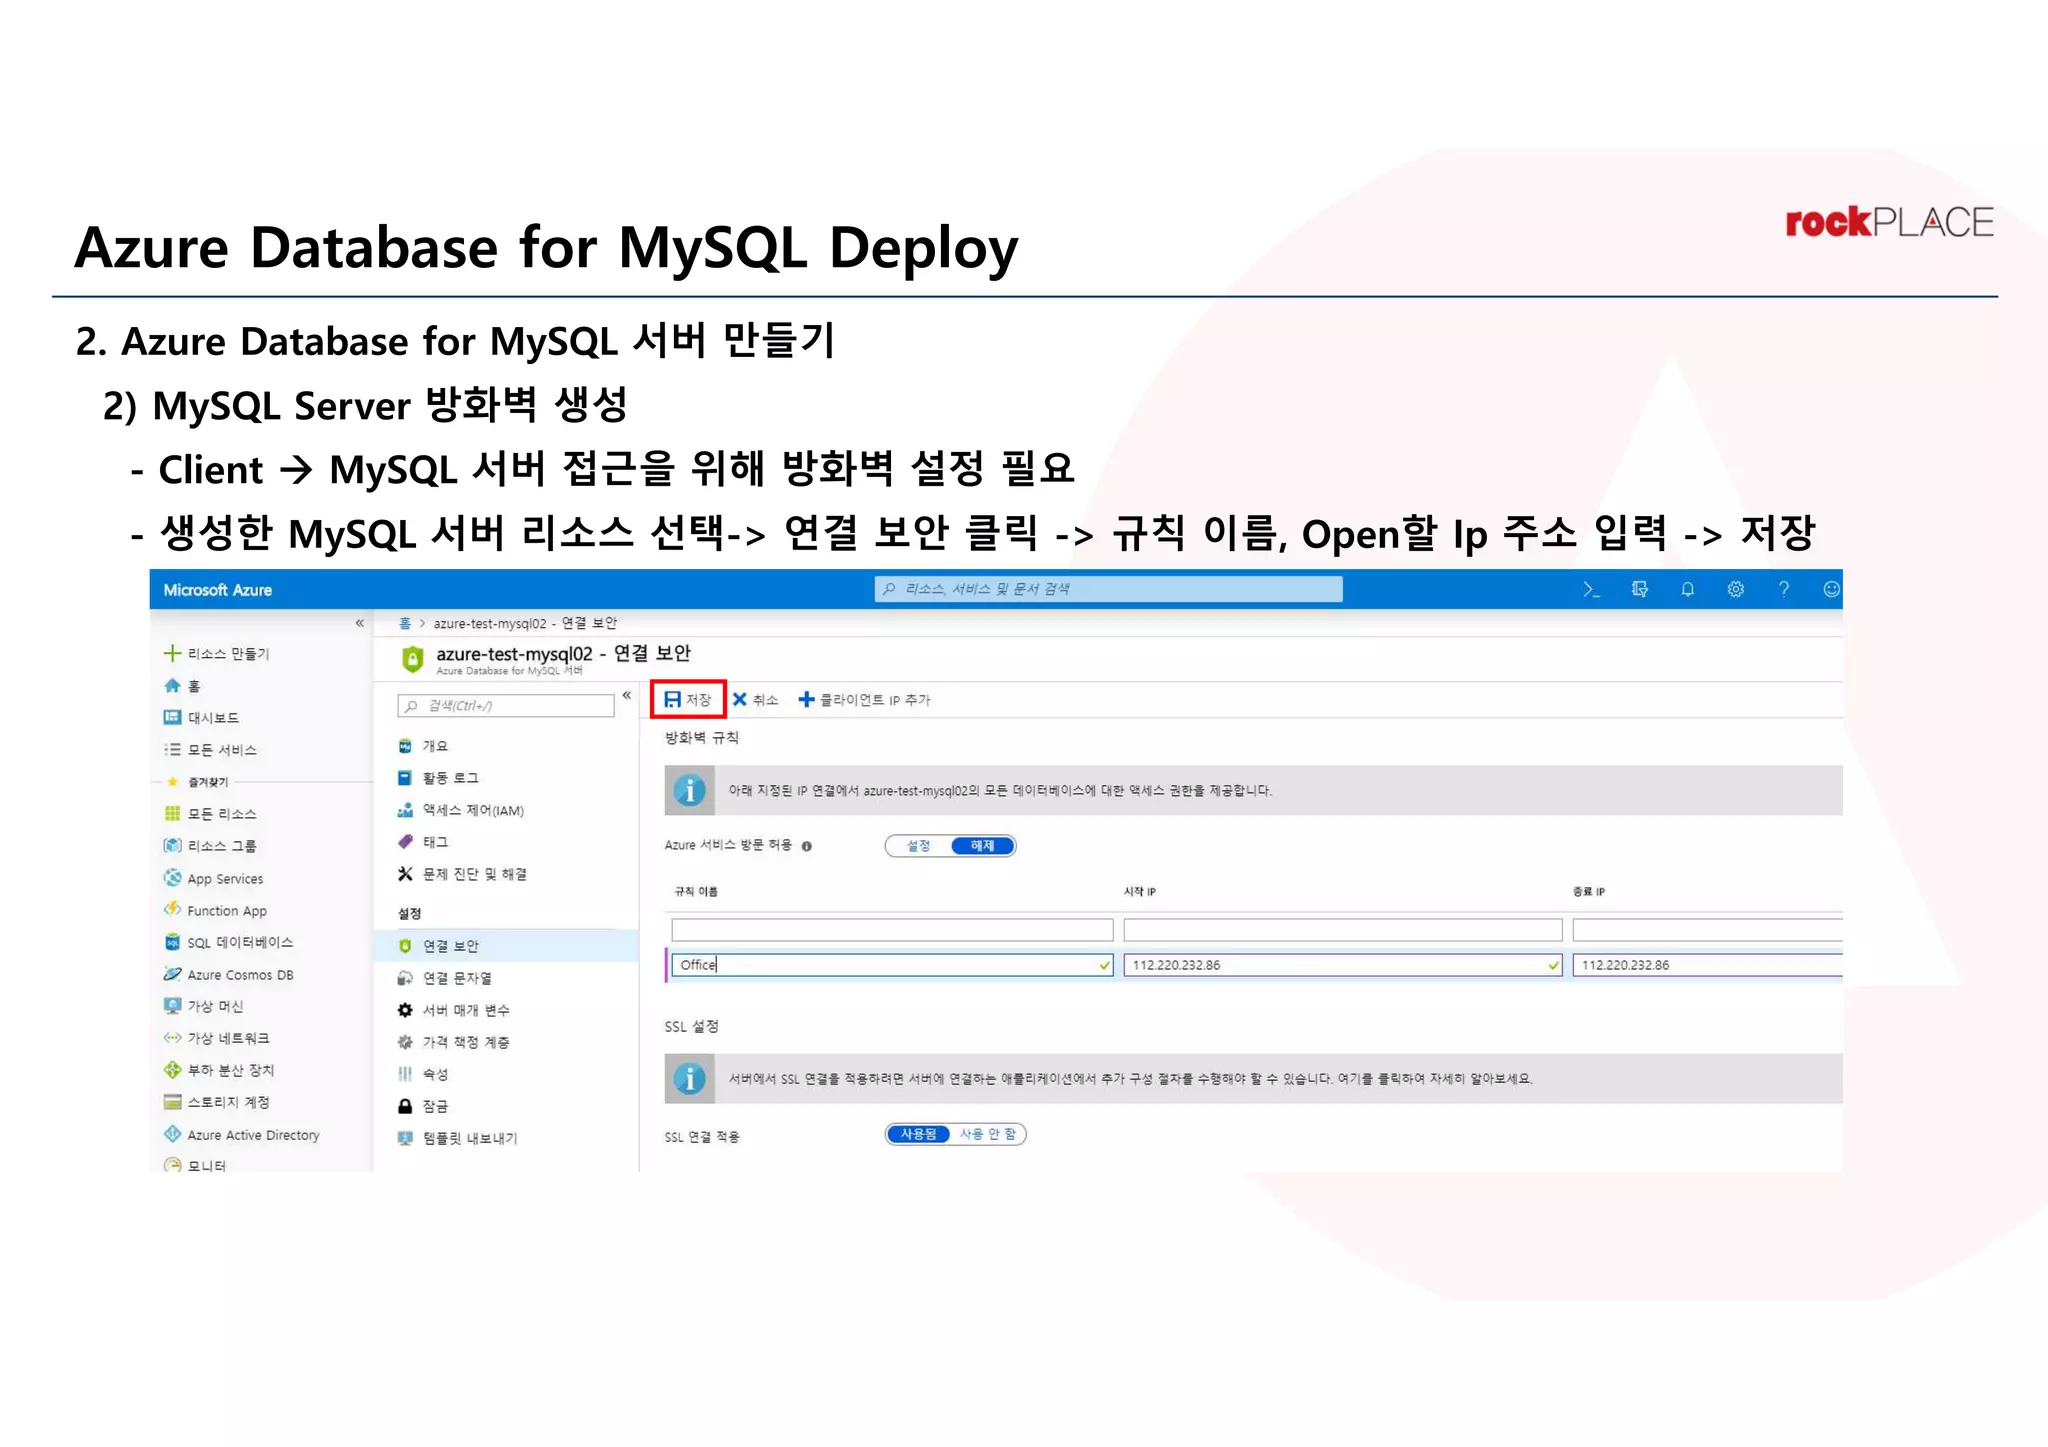Open Overview (개요) menu item

click(423, 746)
